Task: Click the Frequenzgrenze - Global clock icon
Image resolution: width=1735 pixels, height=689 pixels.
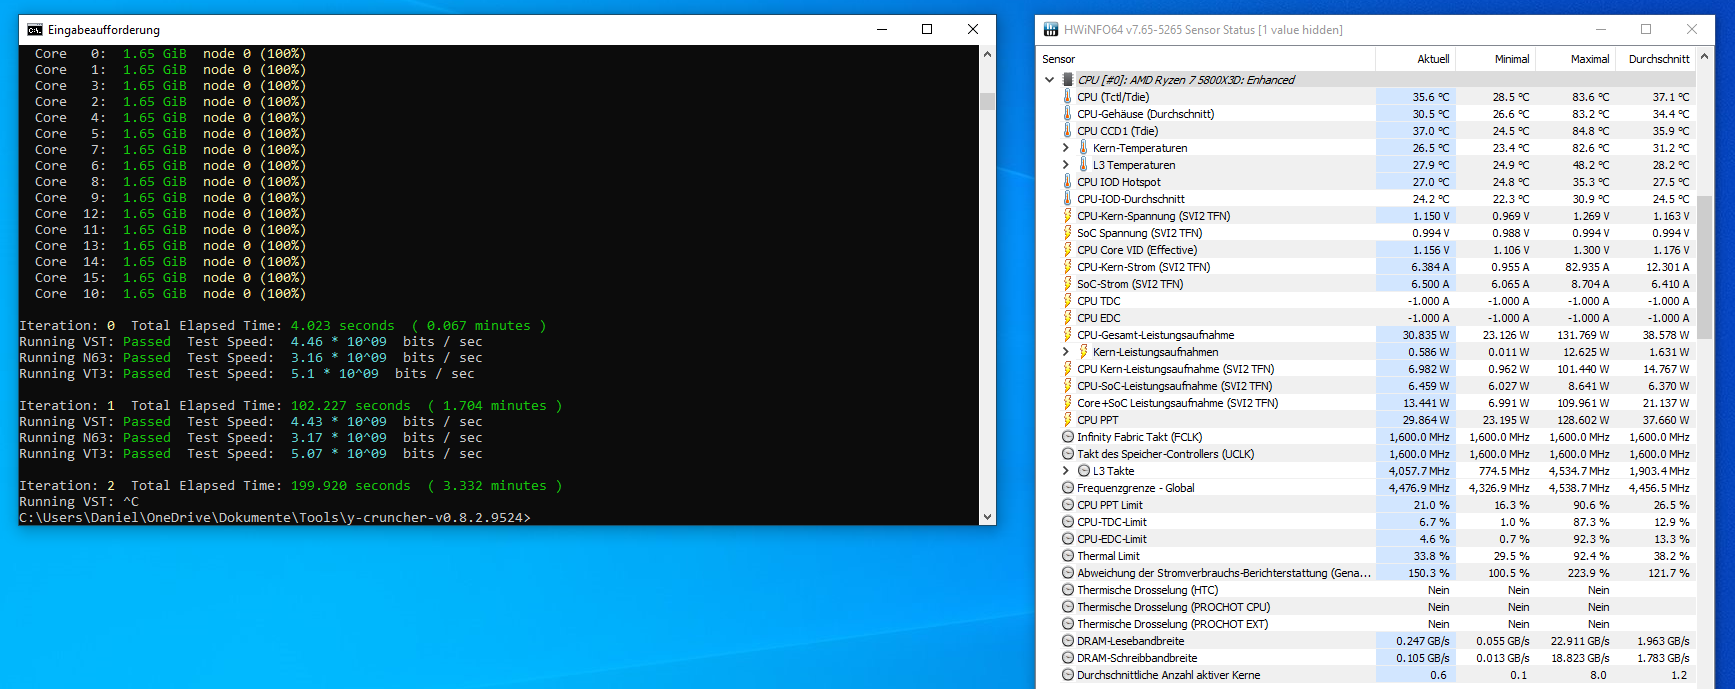Action: click(1068, 488)
